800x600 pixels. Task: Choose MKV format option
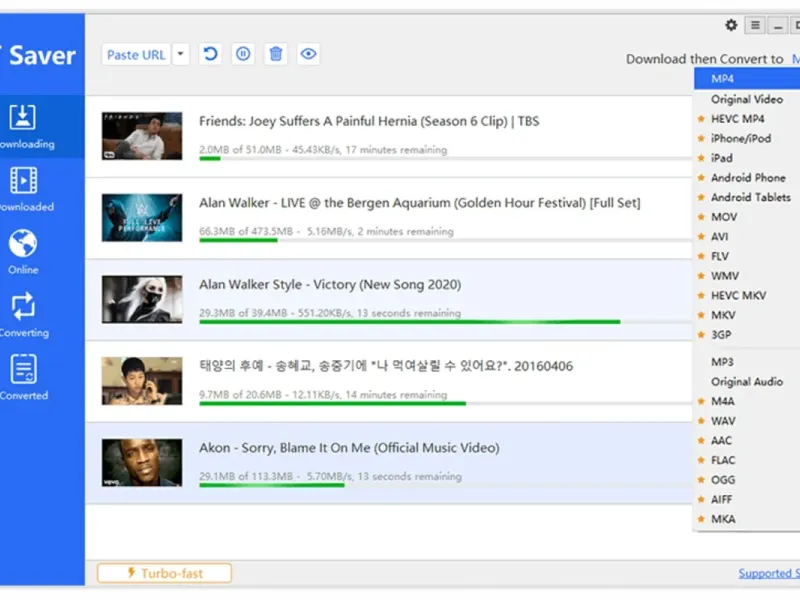tap(747, 315)
